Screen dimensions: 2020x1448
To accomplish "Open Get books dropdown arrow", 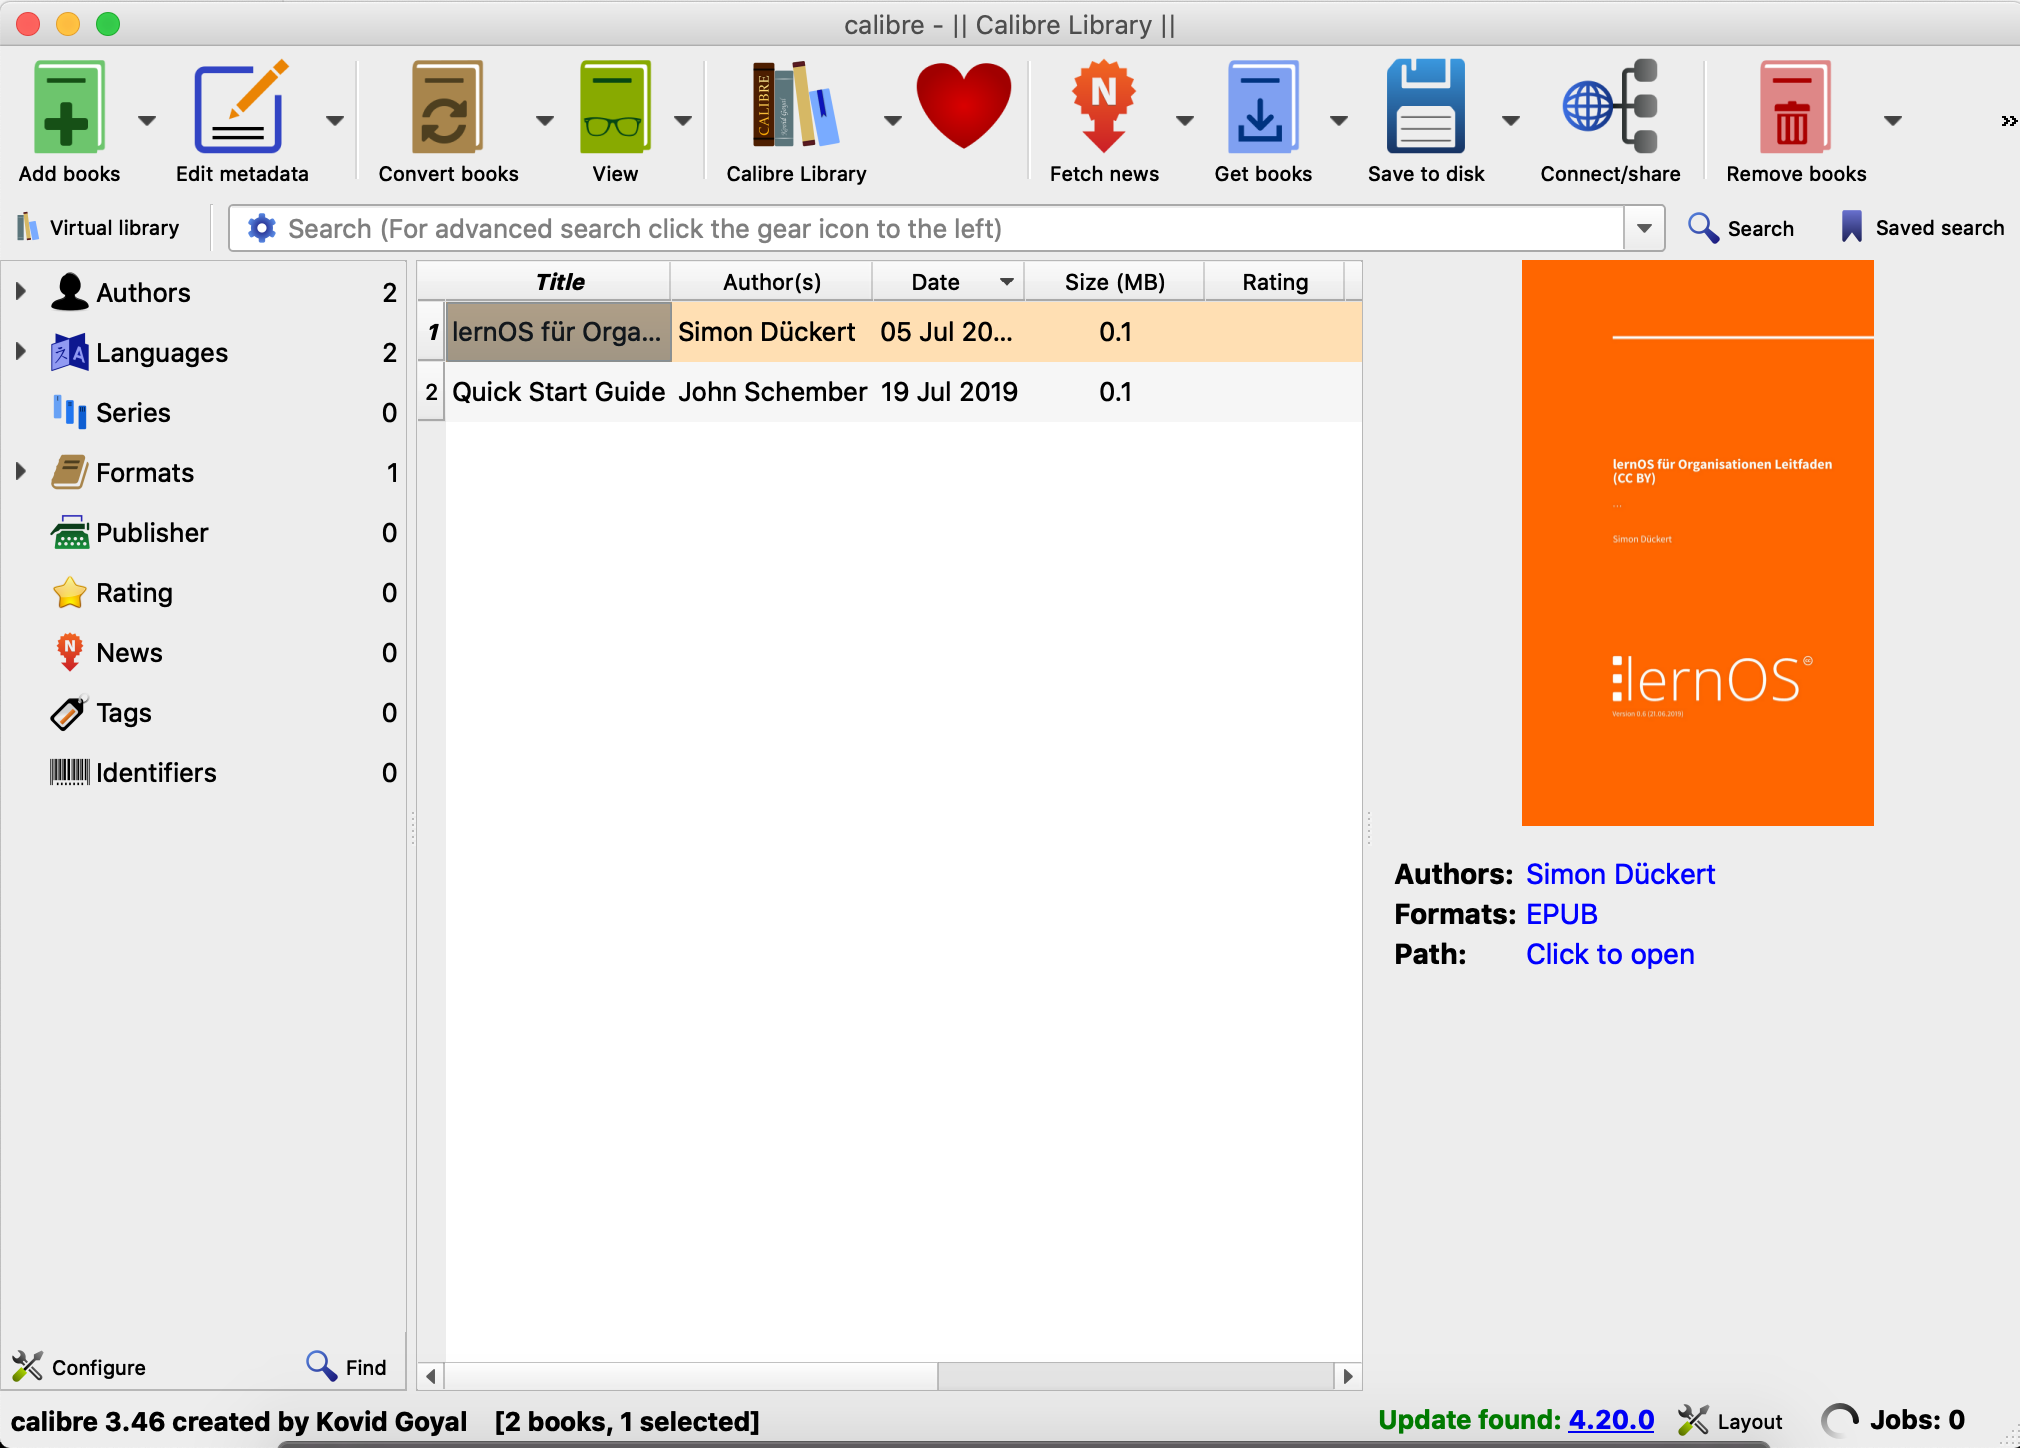I will click(x=1339, y=121).
